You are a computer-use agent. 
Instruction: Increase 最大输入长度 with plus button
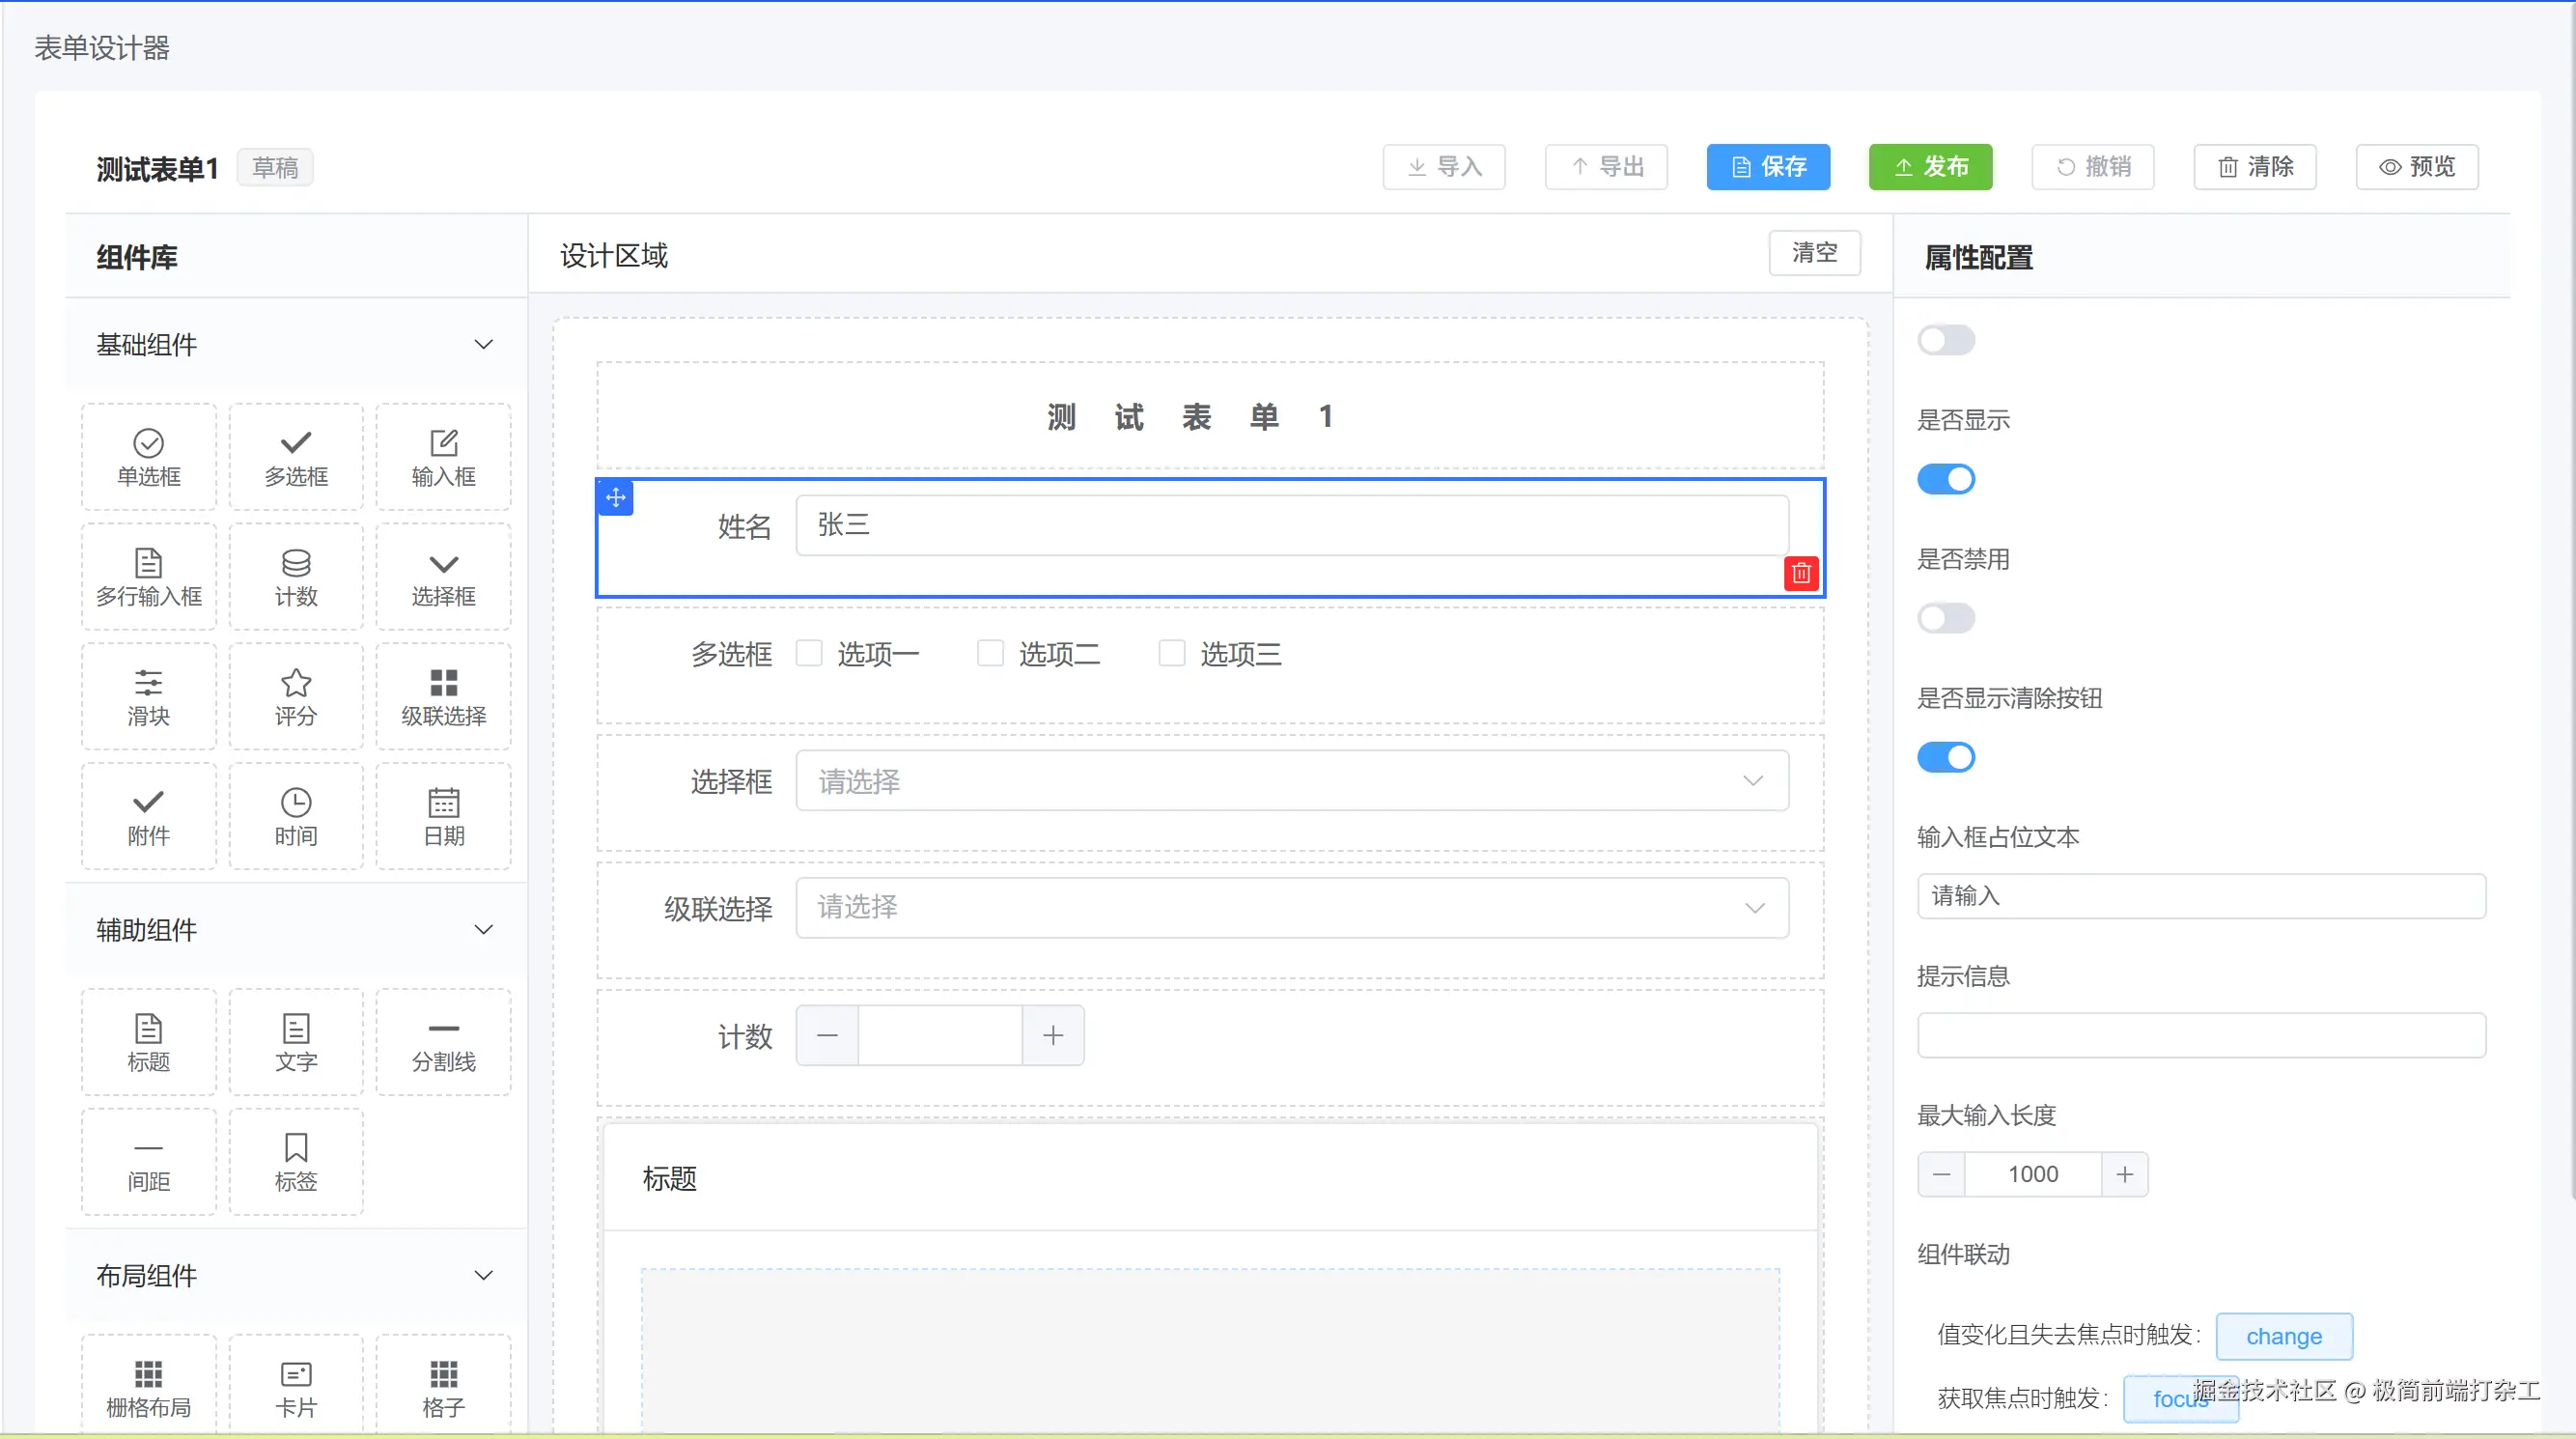coord(2125,1174)
